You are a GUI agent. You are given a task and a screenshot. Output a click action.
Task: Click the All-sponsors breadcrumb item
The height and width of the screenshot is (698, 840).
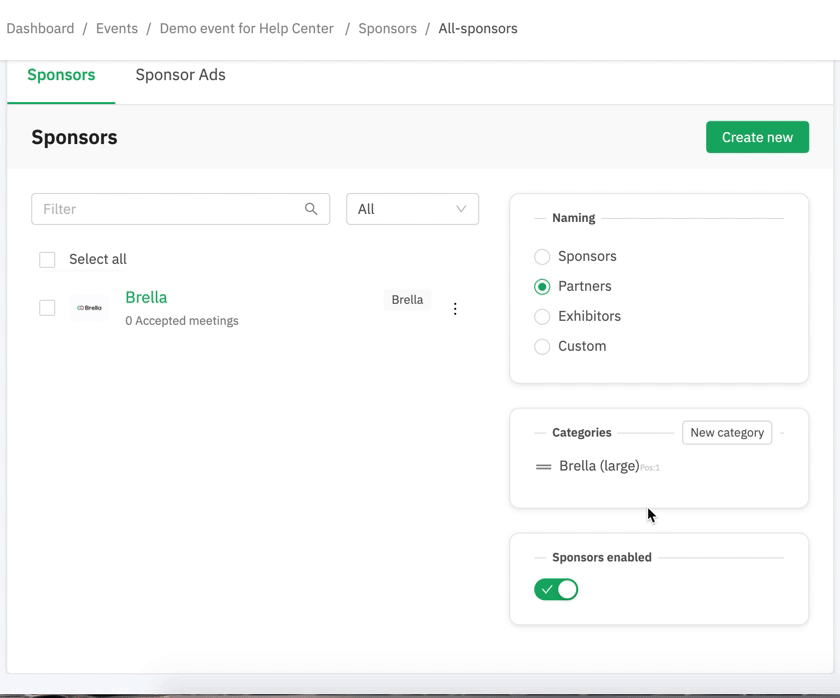(x=478, y=28)
